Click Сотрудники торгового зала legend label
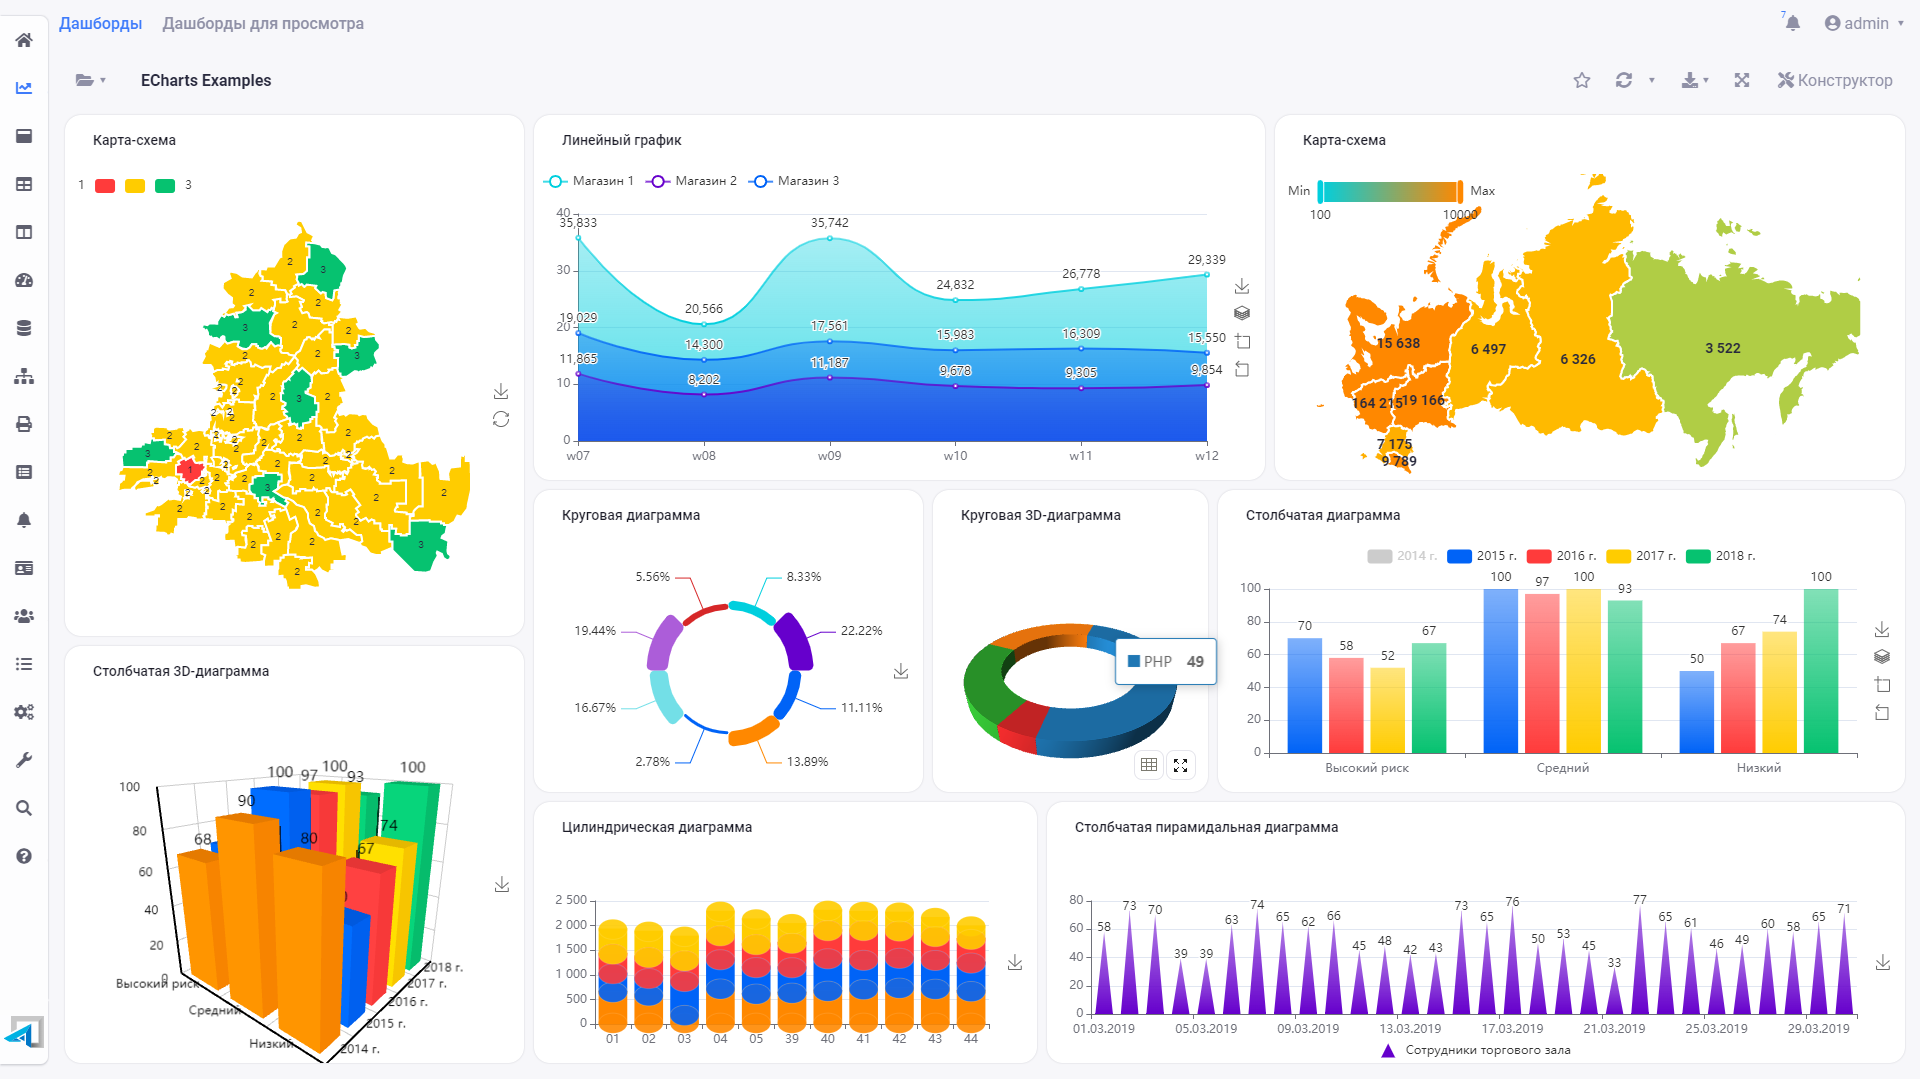Viewport: 1920px width, 1079px height. 1487,1050
